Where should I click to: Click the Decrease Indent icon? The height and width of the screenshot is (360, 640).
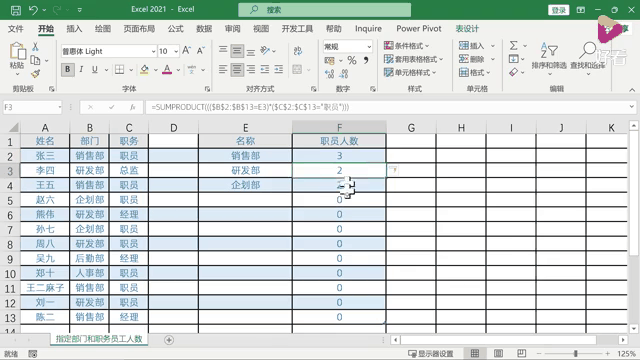pyautogui.click(x=264, y=69)
